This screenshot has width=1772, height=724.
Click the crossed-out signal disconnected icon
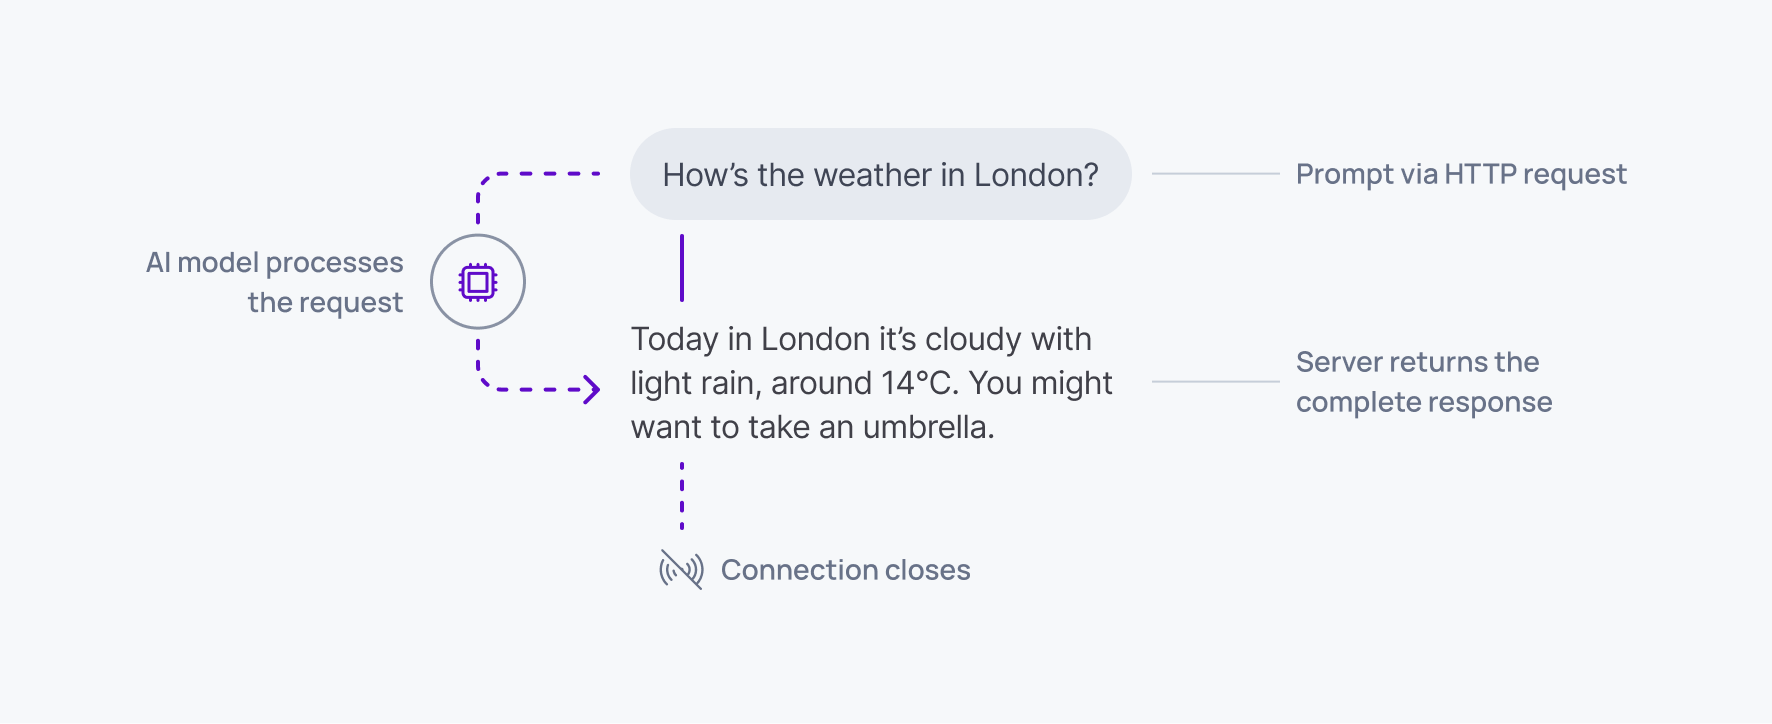click(x=681, y=569)
